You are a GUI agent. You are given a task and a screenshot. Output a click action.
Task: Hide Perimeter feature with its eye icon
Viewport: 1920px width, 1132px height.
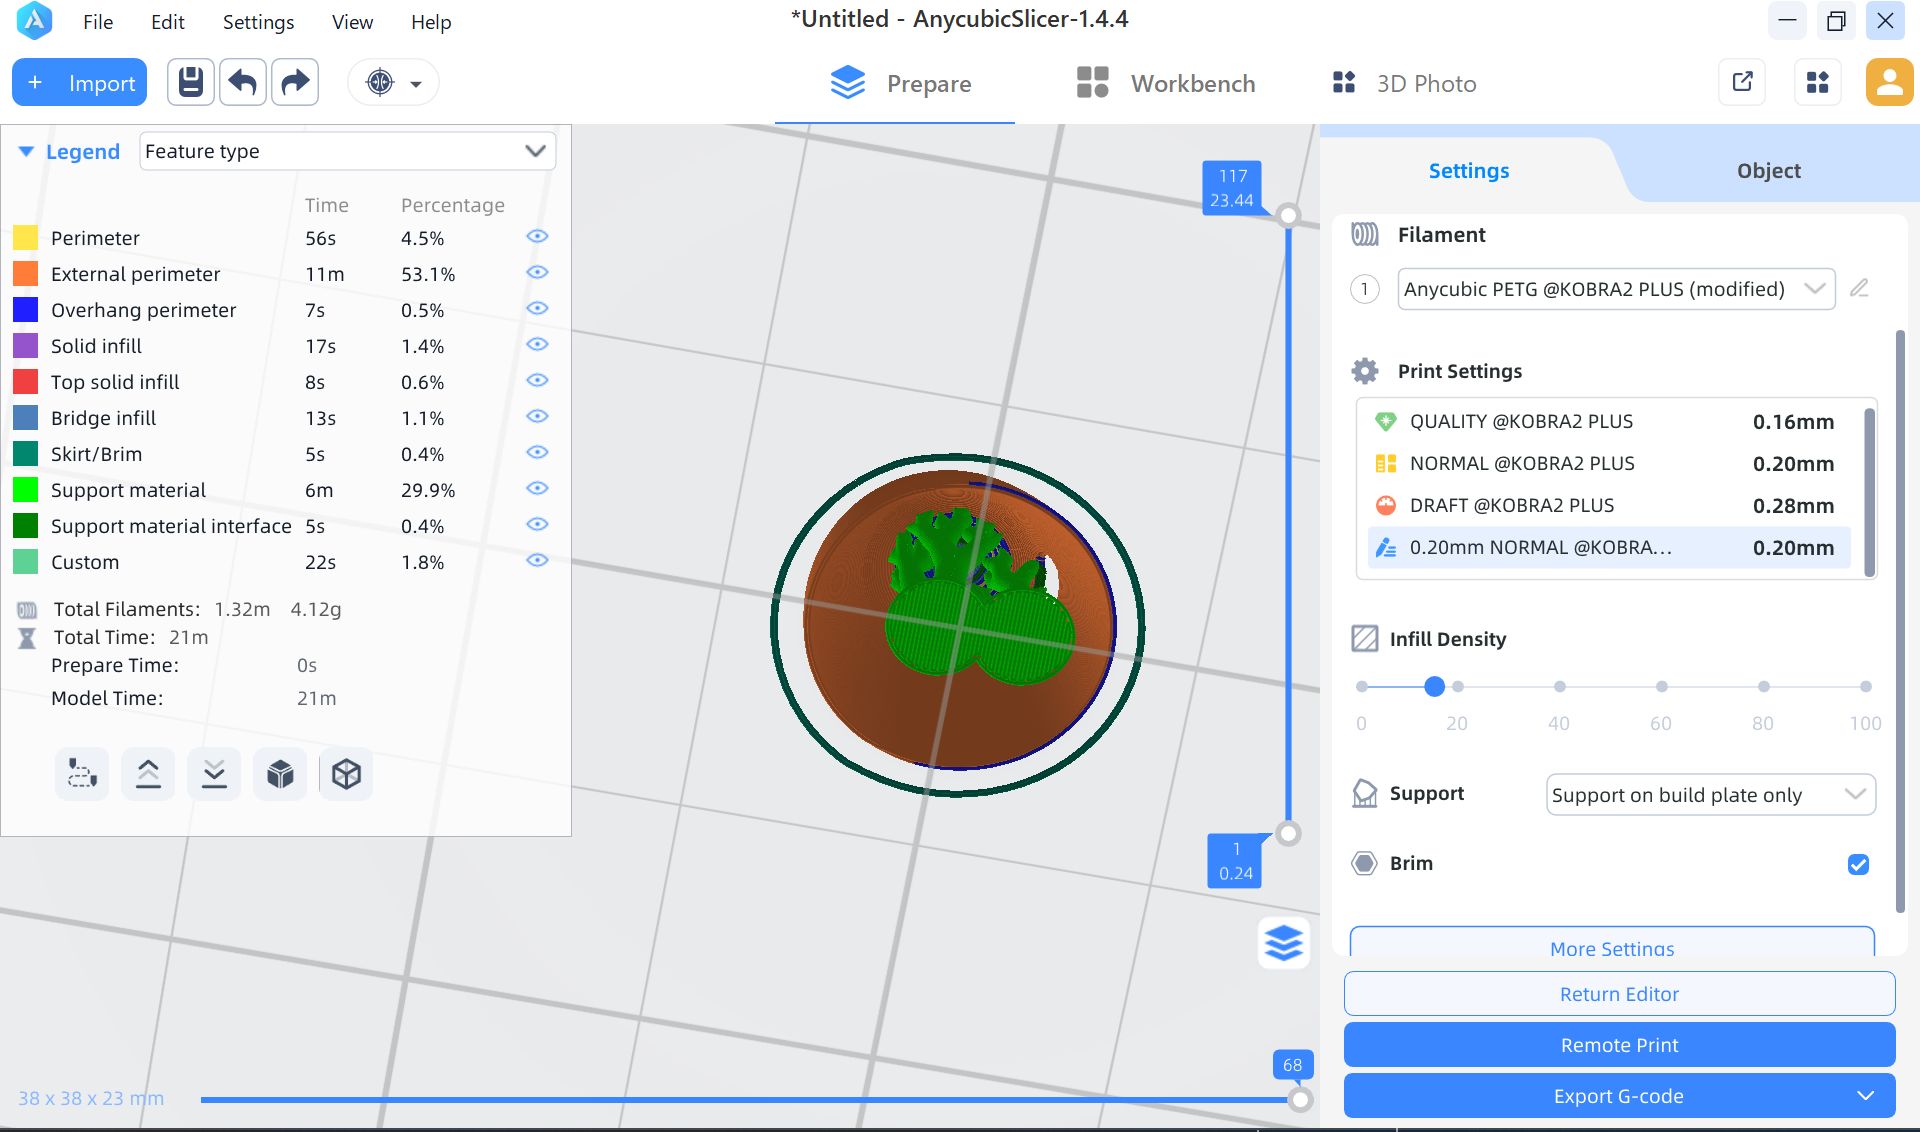[537, 236]
